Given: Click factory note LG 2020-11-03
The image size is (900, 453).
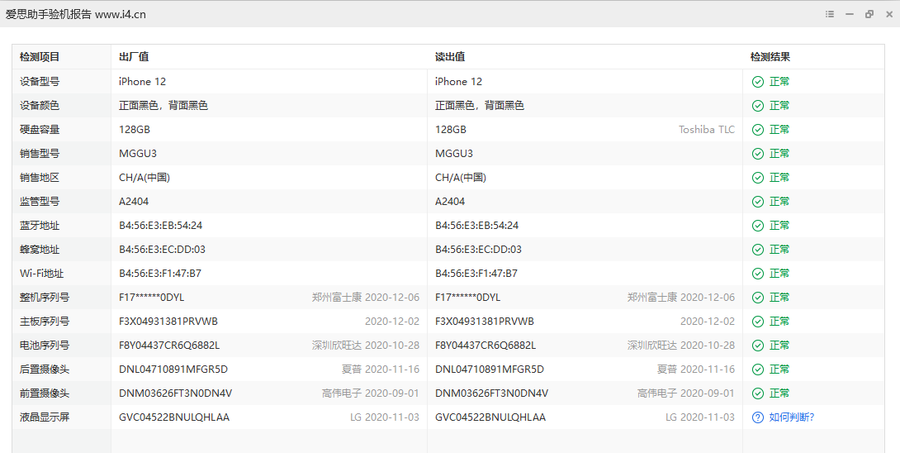Looking at the screenshot, I should 385,417.
